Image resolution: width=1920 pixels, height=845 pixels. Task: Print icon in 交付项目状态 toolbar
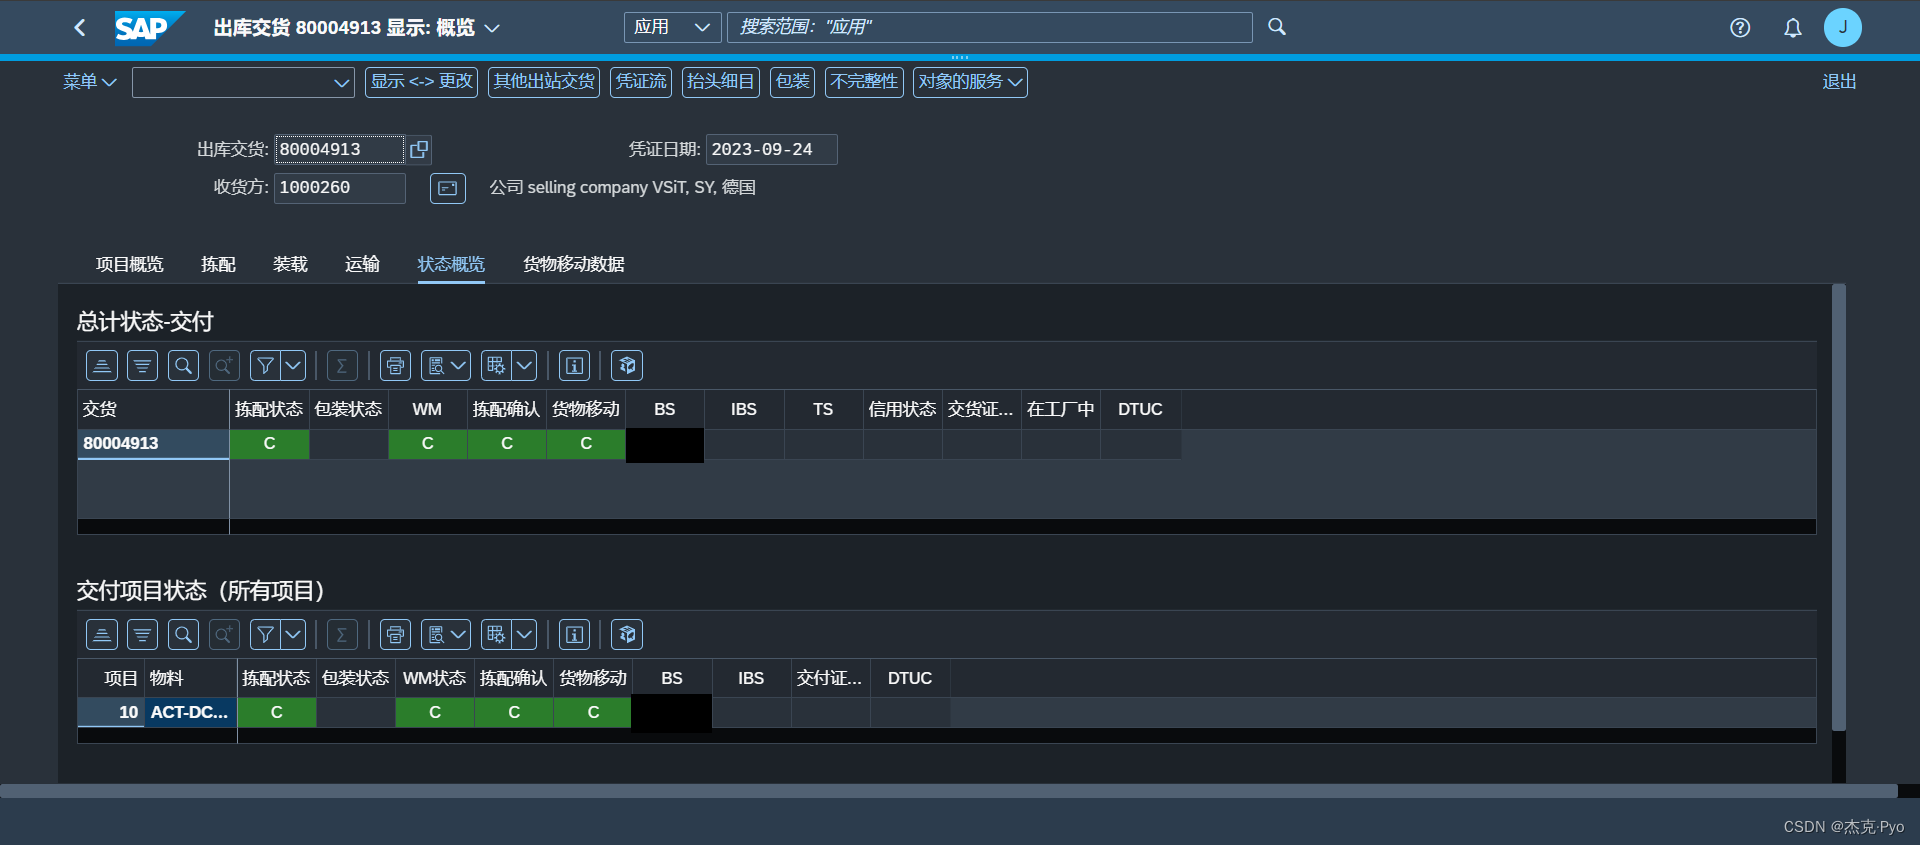point(396,635)
